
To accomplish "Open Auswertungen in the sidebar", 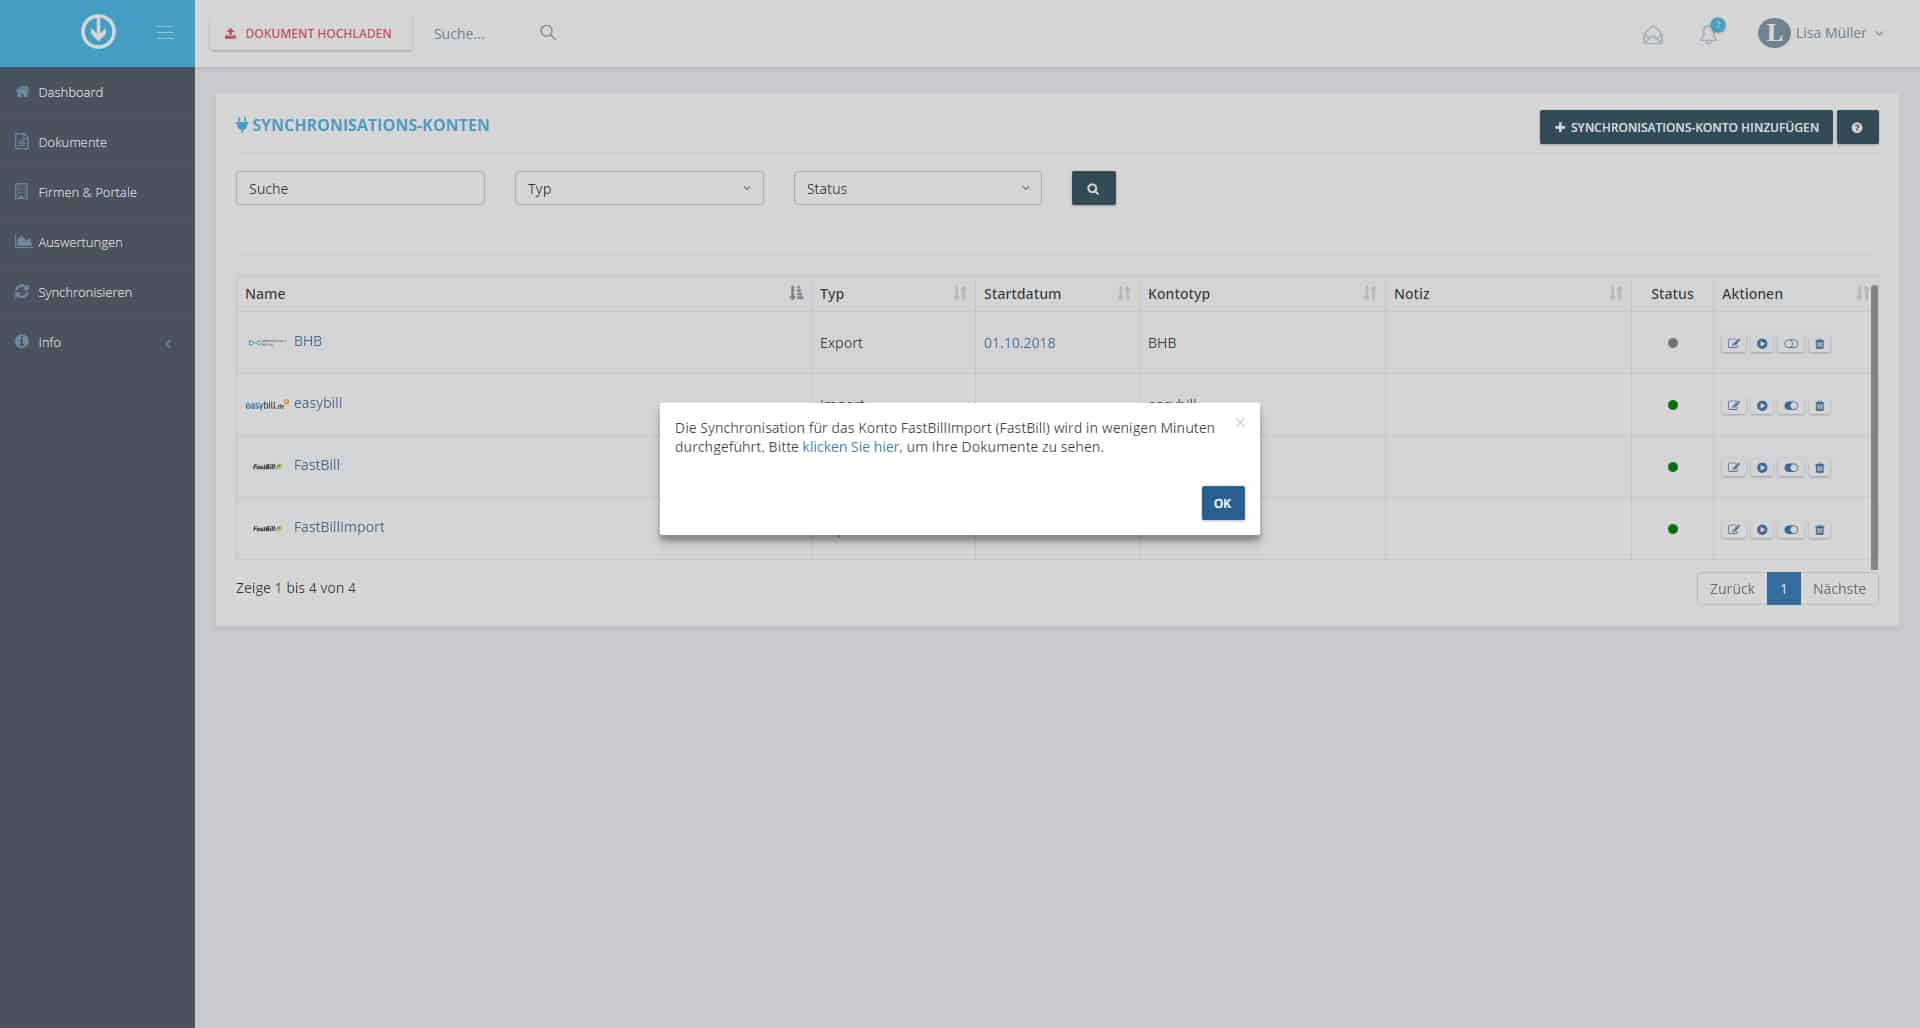I will click(97, 242).
